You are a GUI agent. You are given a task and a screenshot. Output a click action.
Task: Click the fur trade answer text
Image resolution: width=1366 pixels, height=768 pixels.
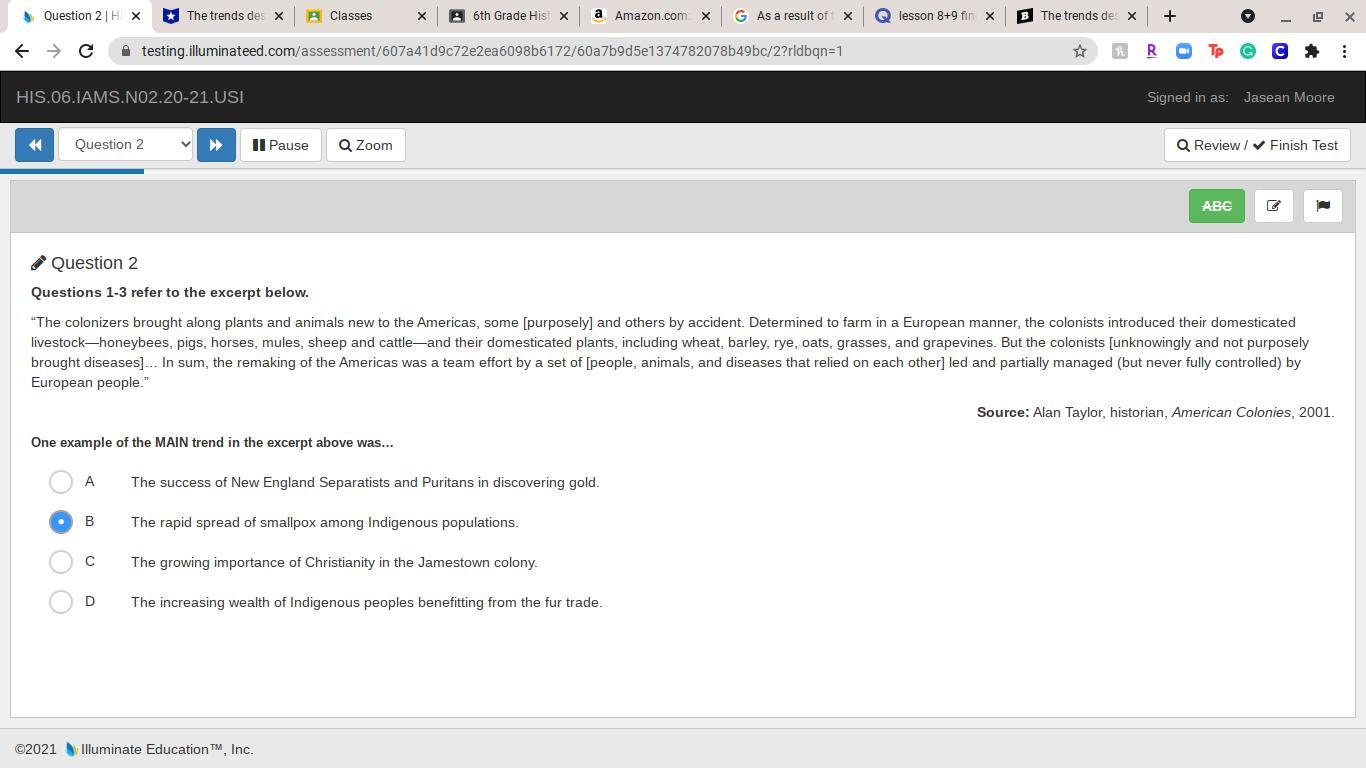pyautogui.click(x=367, y=602)
